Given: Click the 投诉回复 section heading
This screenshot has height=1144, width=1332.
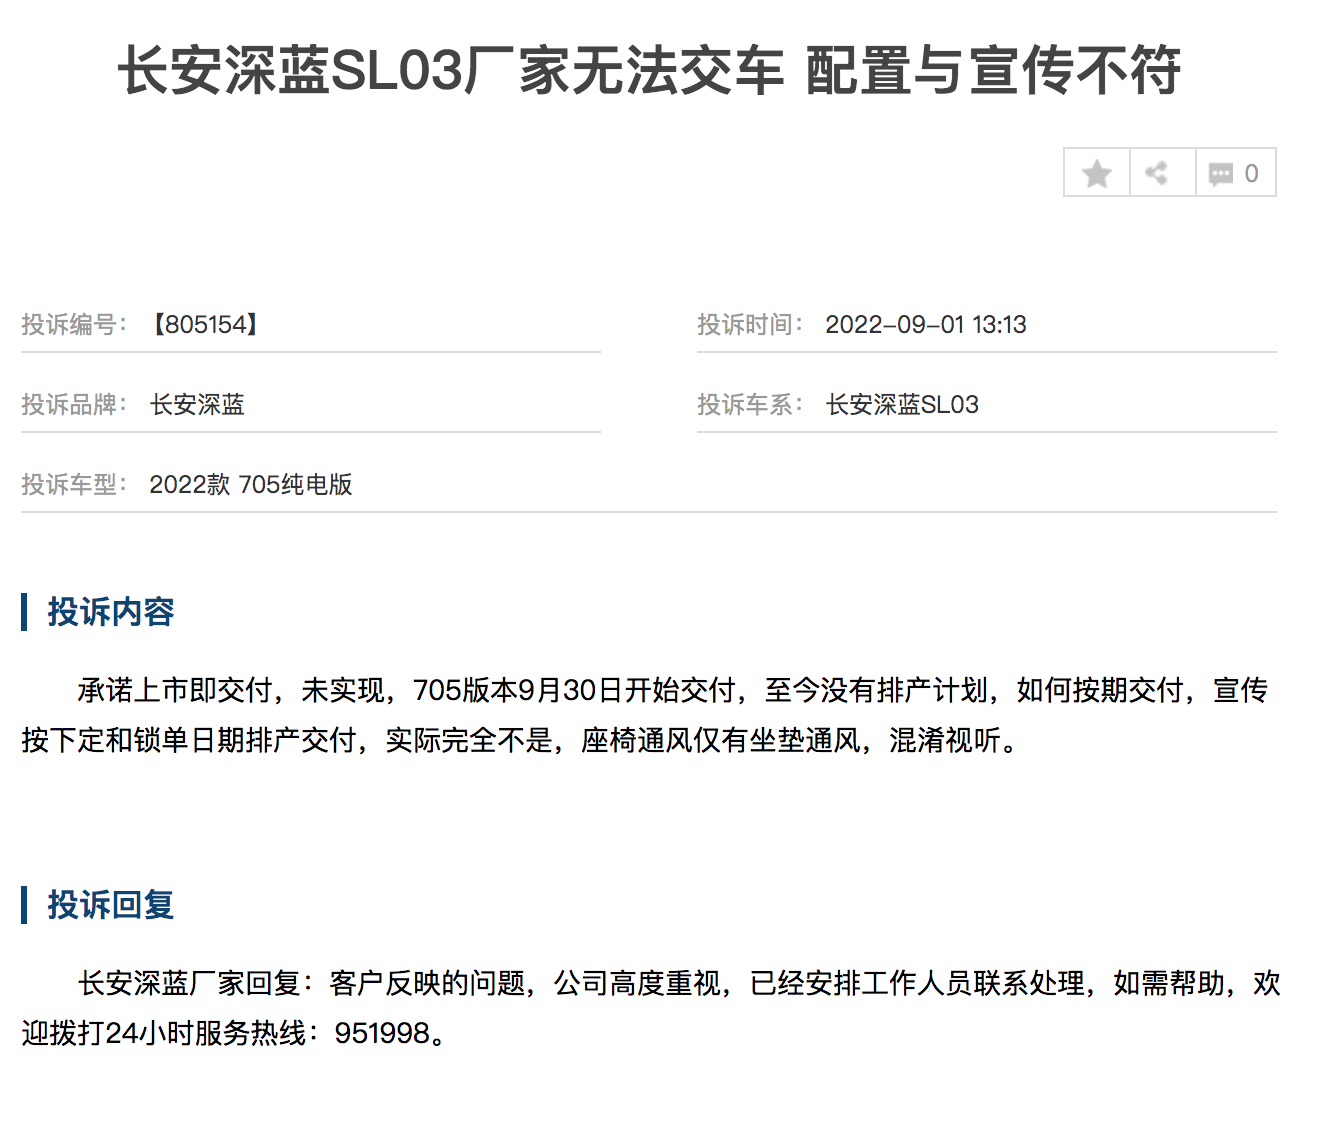Looking at the screenshot, I should 111,905.
